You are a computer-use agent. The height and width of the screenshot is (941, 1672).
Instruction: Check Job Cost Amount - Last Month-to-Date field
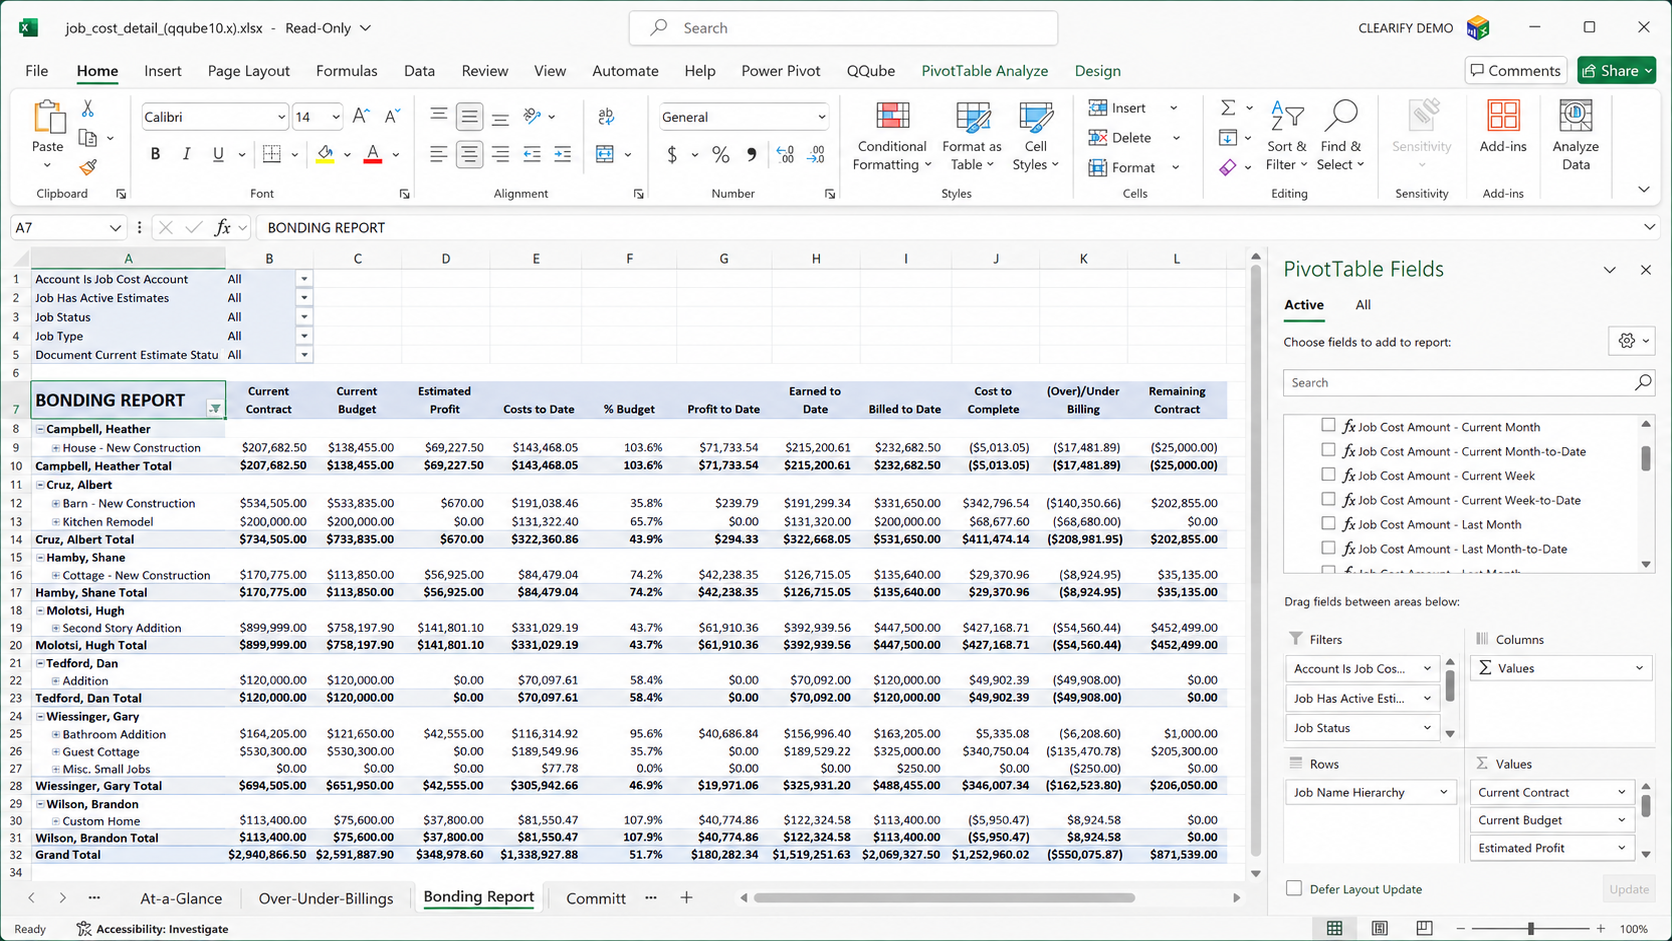(x=1328, y=548)
